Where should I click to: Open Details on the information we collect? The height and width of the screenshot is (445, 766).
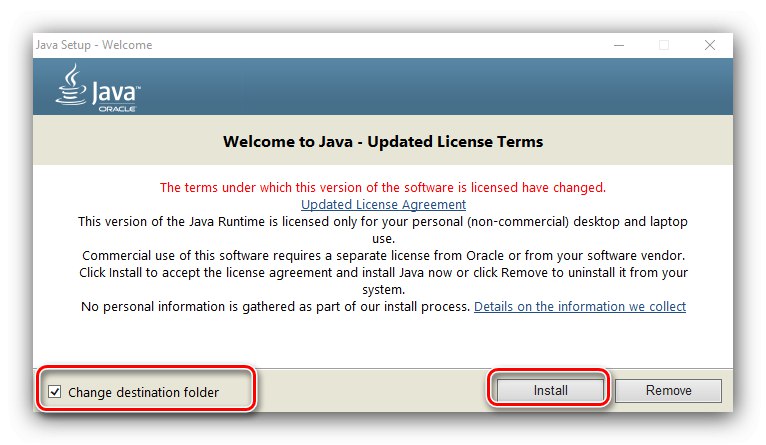580,307
